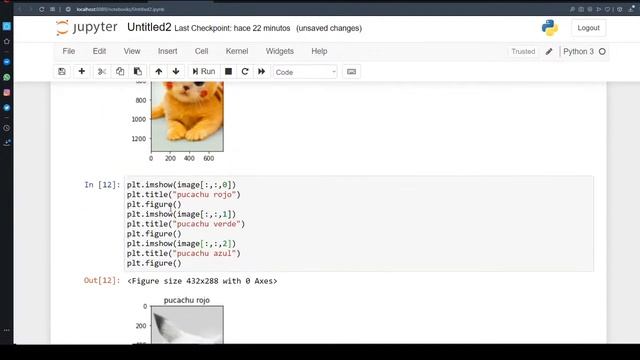Open the Edit menu

99,51
